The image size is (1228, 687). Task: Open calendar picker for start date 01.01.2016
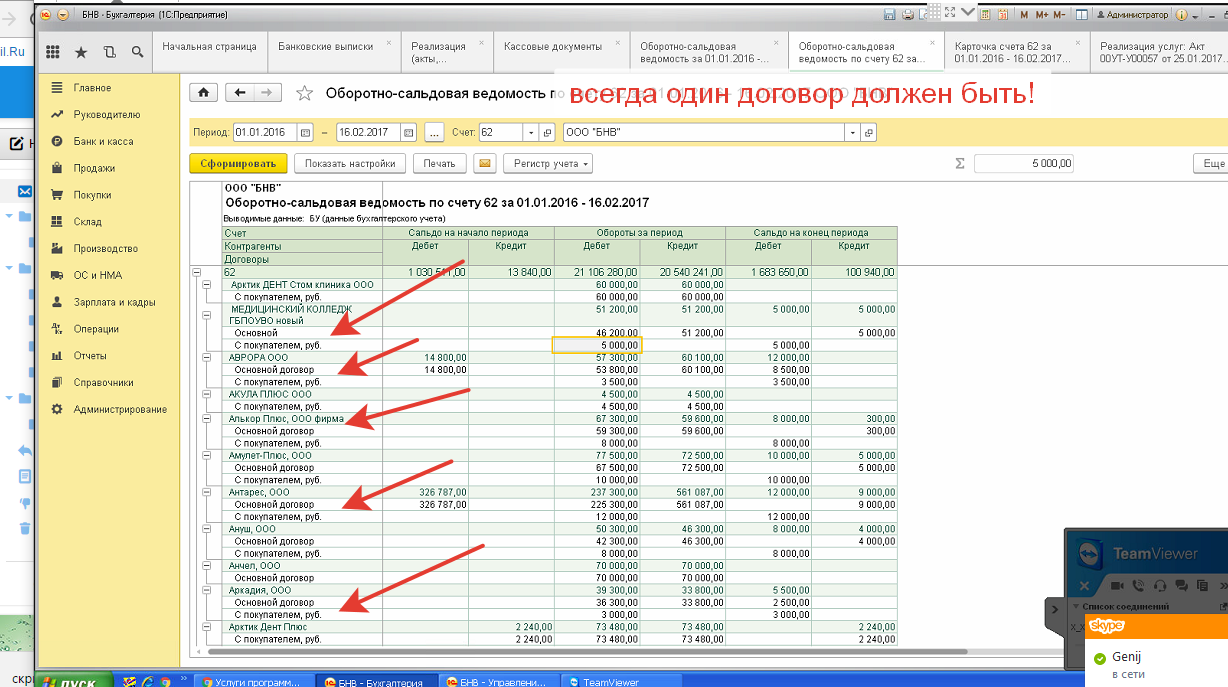pos(305,132)
